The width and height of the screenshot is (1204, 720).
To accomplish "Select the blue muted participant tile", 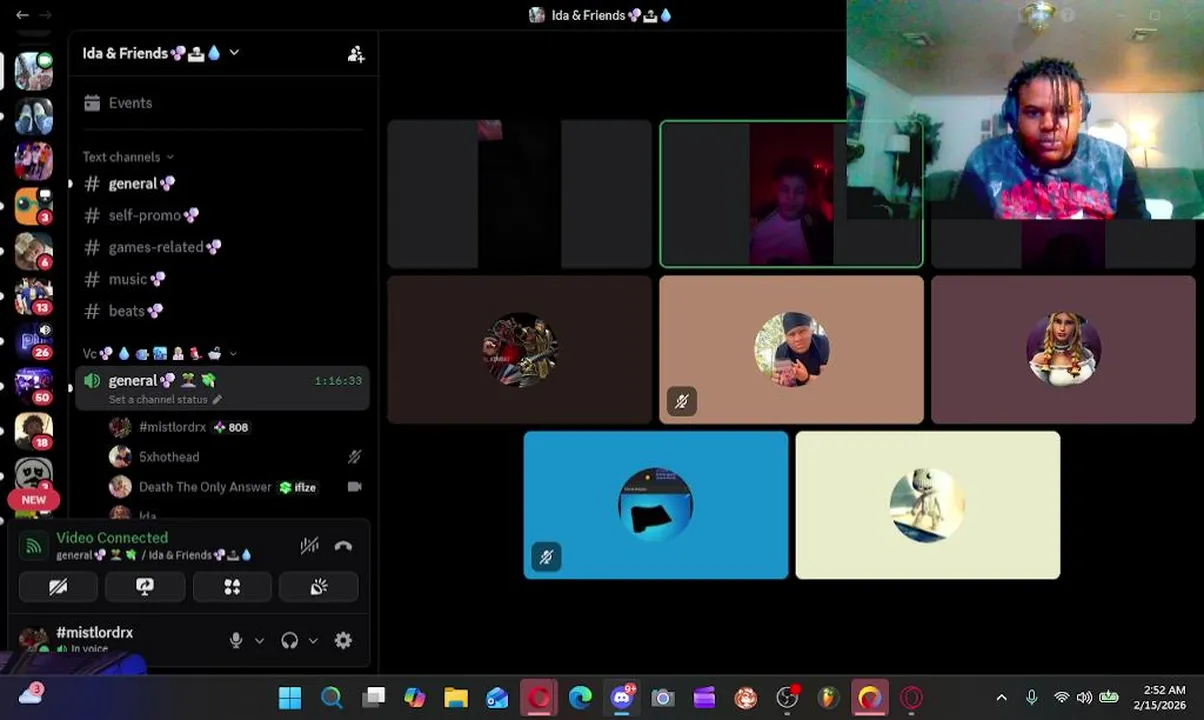I will click(x=656, y=505).
